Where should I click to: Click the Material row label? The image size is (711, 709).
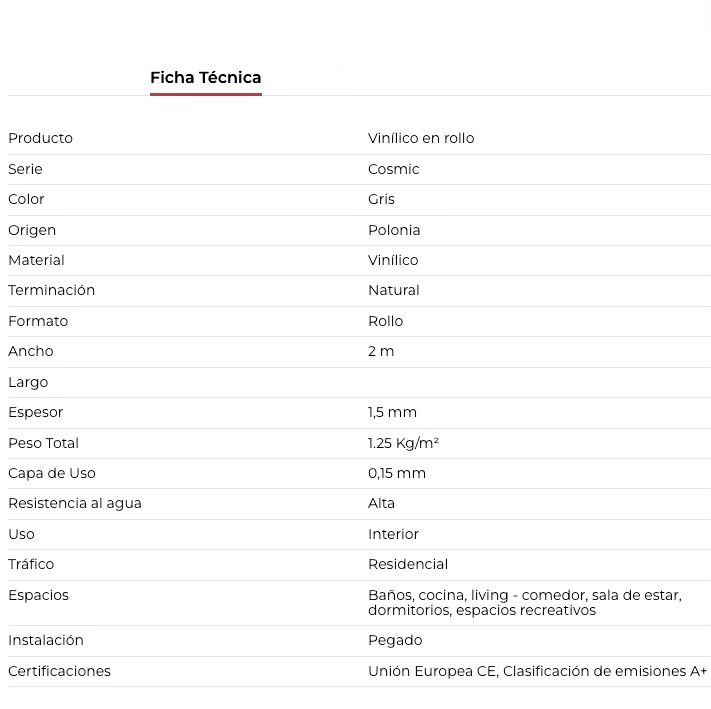pyautogui.click(x=36, y=260)
